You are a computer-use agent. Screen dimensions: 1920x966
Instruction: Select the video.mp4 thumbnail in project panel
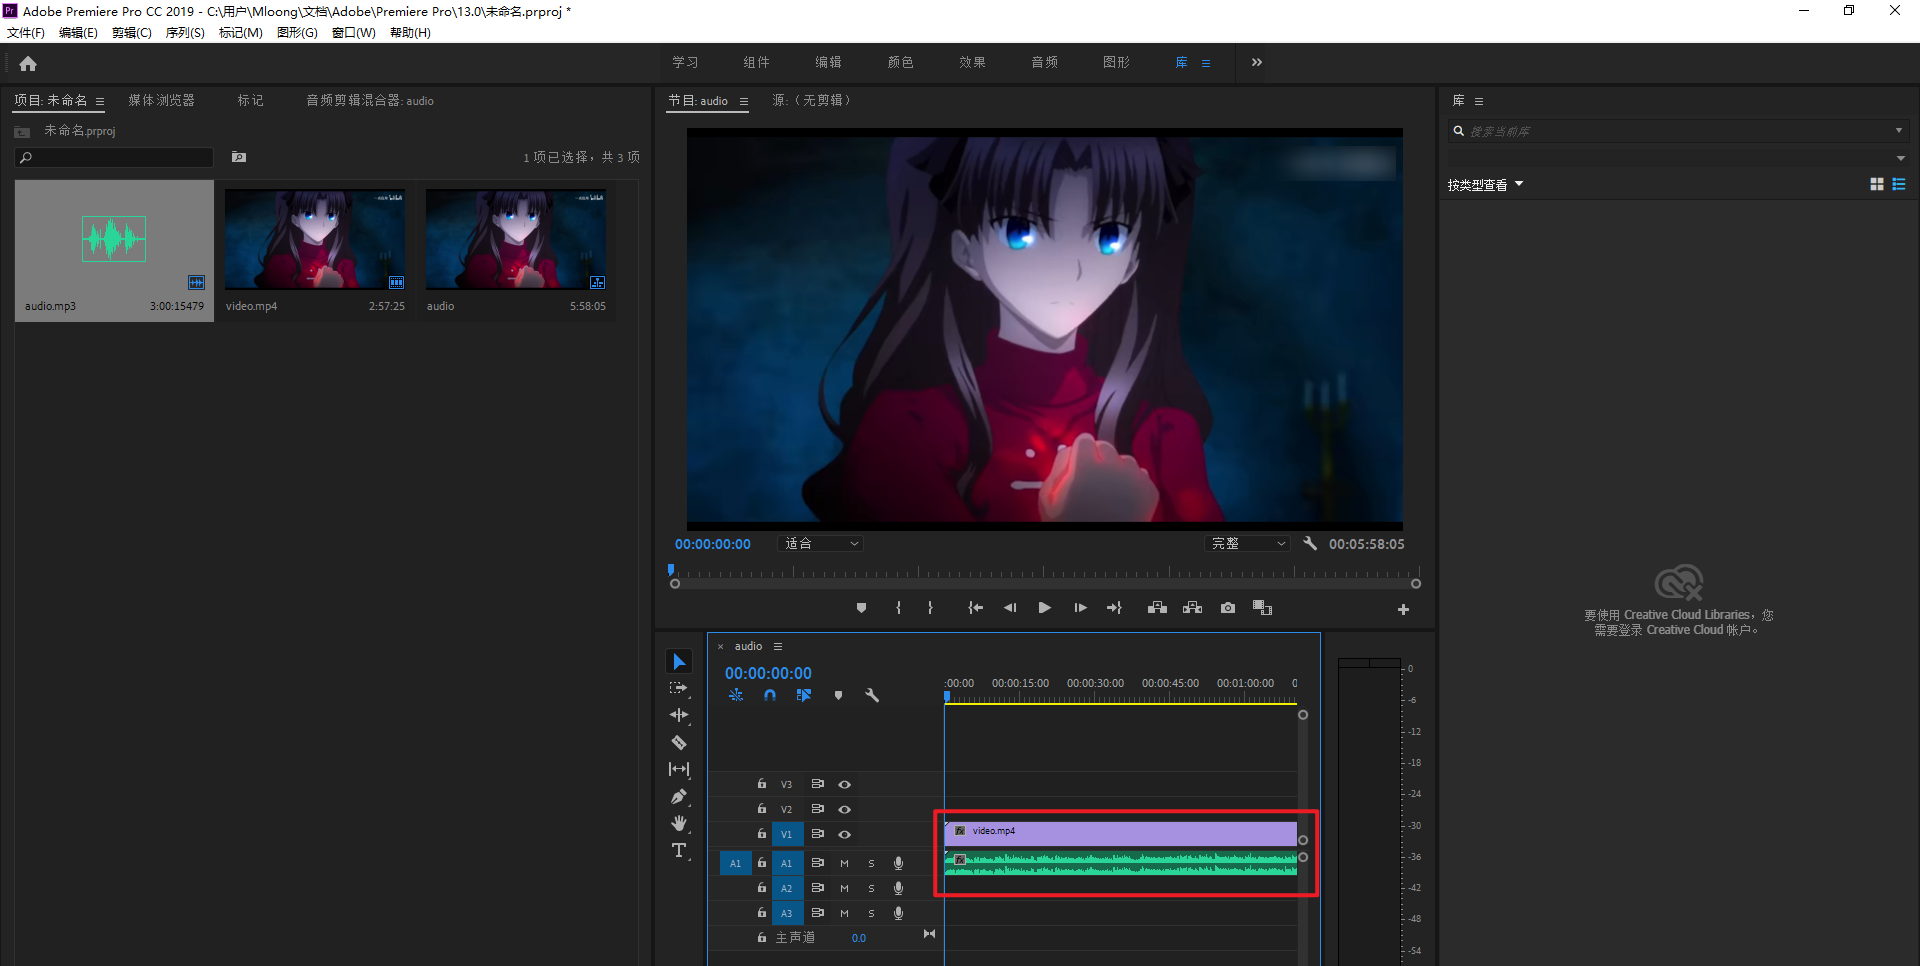(x=315, y=240)
